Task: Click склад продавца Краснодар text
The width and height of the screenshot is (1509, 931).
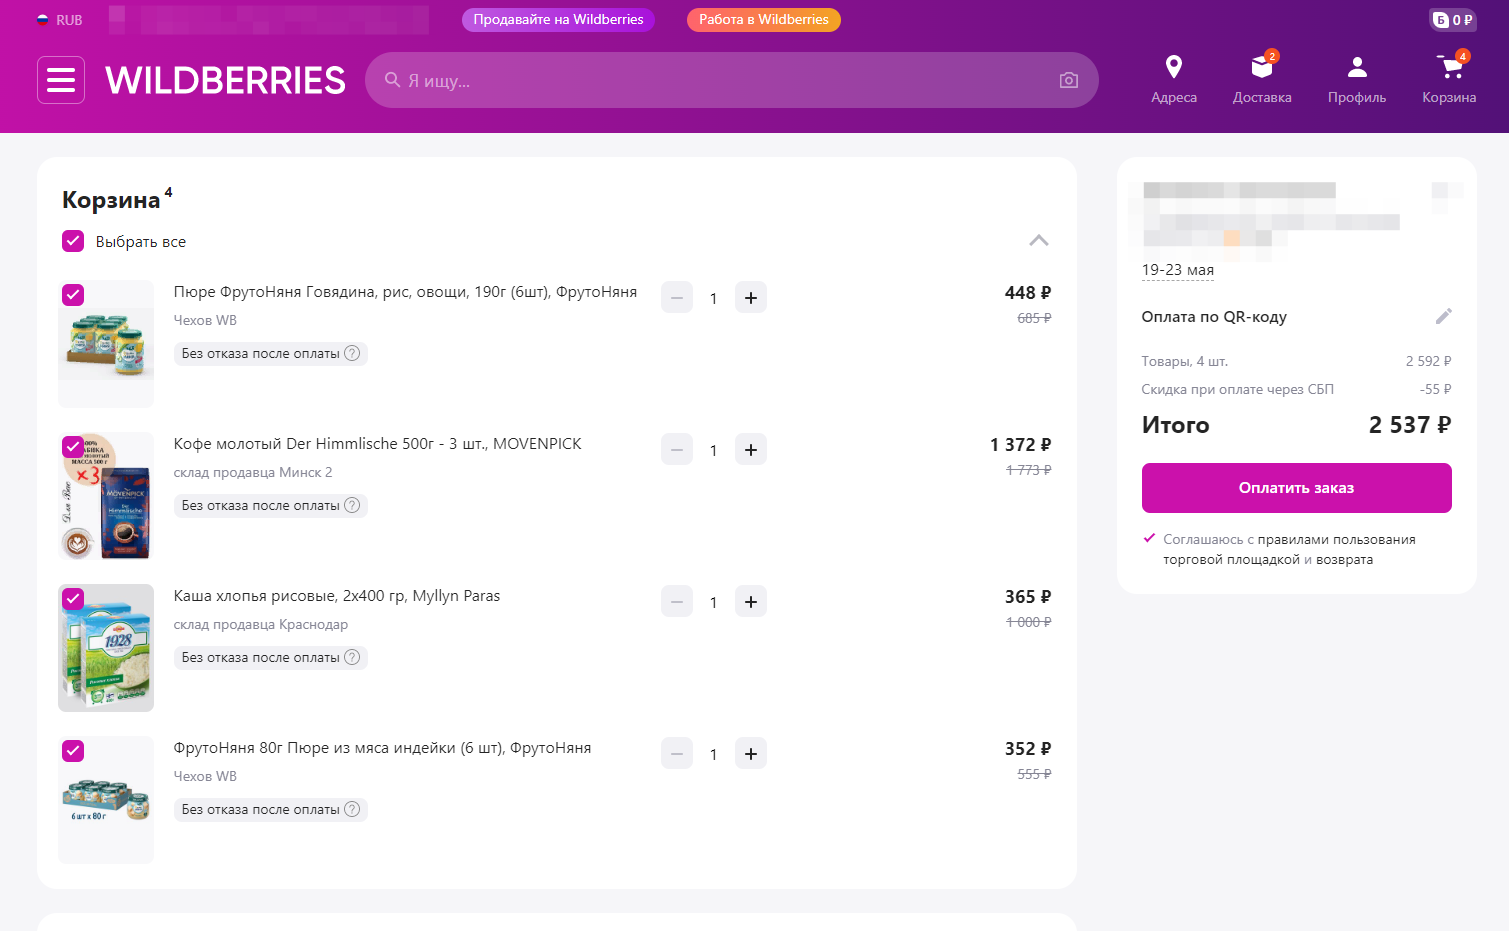Action: click(261, 625)
